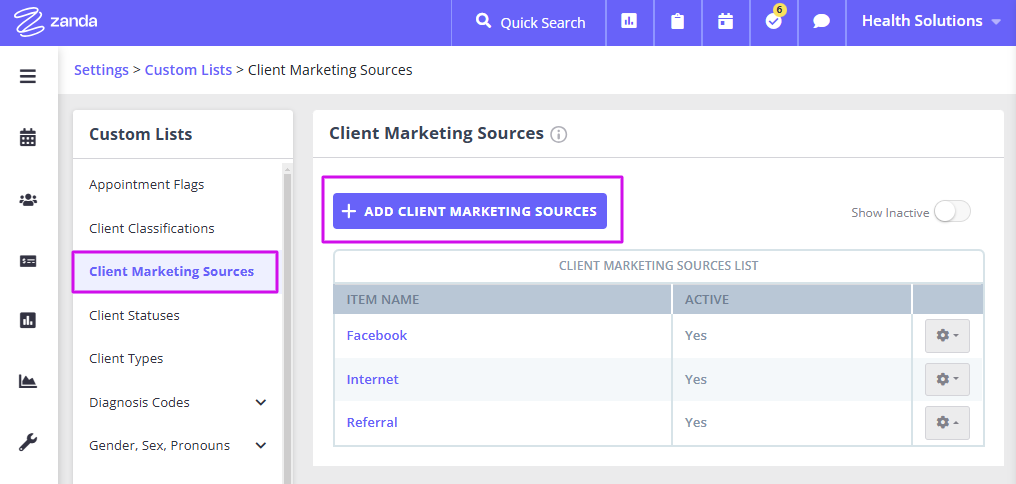Click the clipboard icon in top bar
1016x484 pixels.
677,21
